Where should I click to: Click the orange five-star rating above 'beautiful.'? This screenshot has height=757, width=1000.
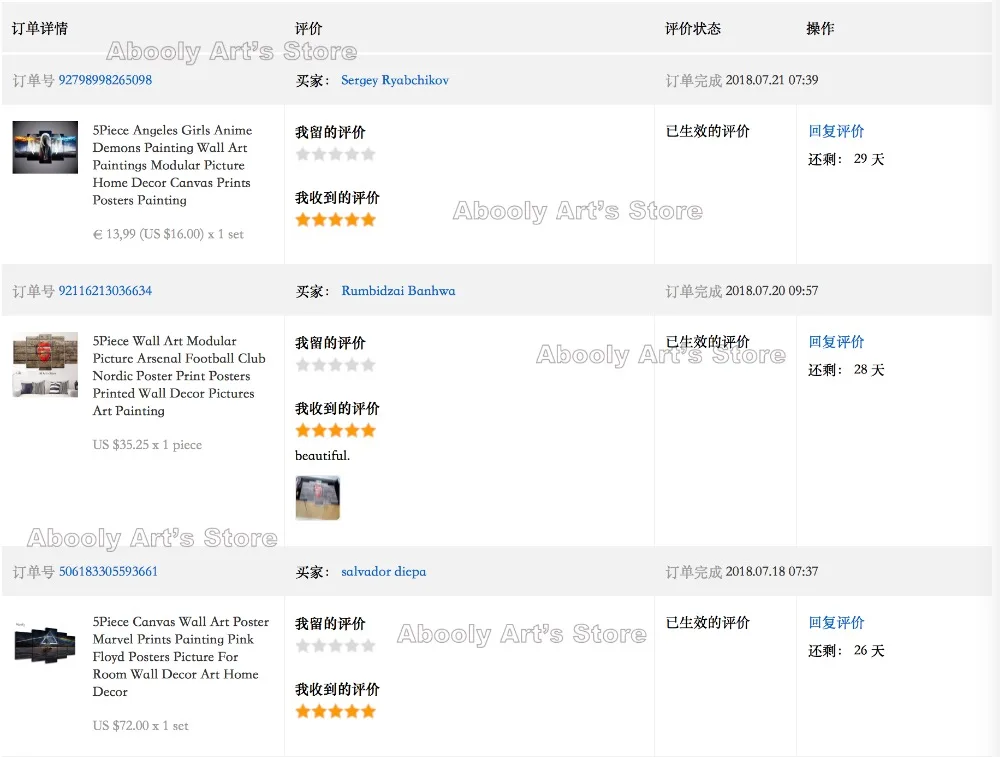pos(335,431)
